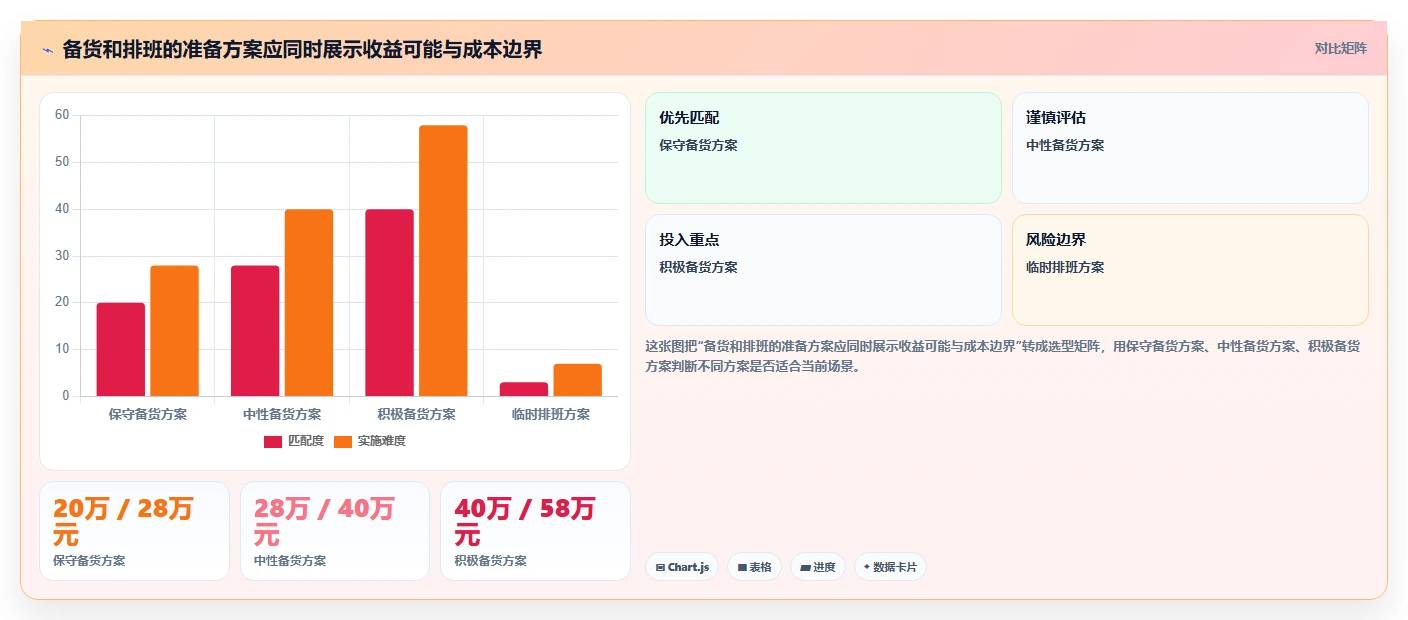Open the 谨慎评估 matrix card

[1190, 148]
